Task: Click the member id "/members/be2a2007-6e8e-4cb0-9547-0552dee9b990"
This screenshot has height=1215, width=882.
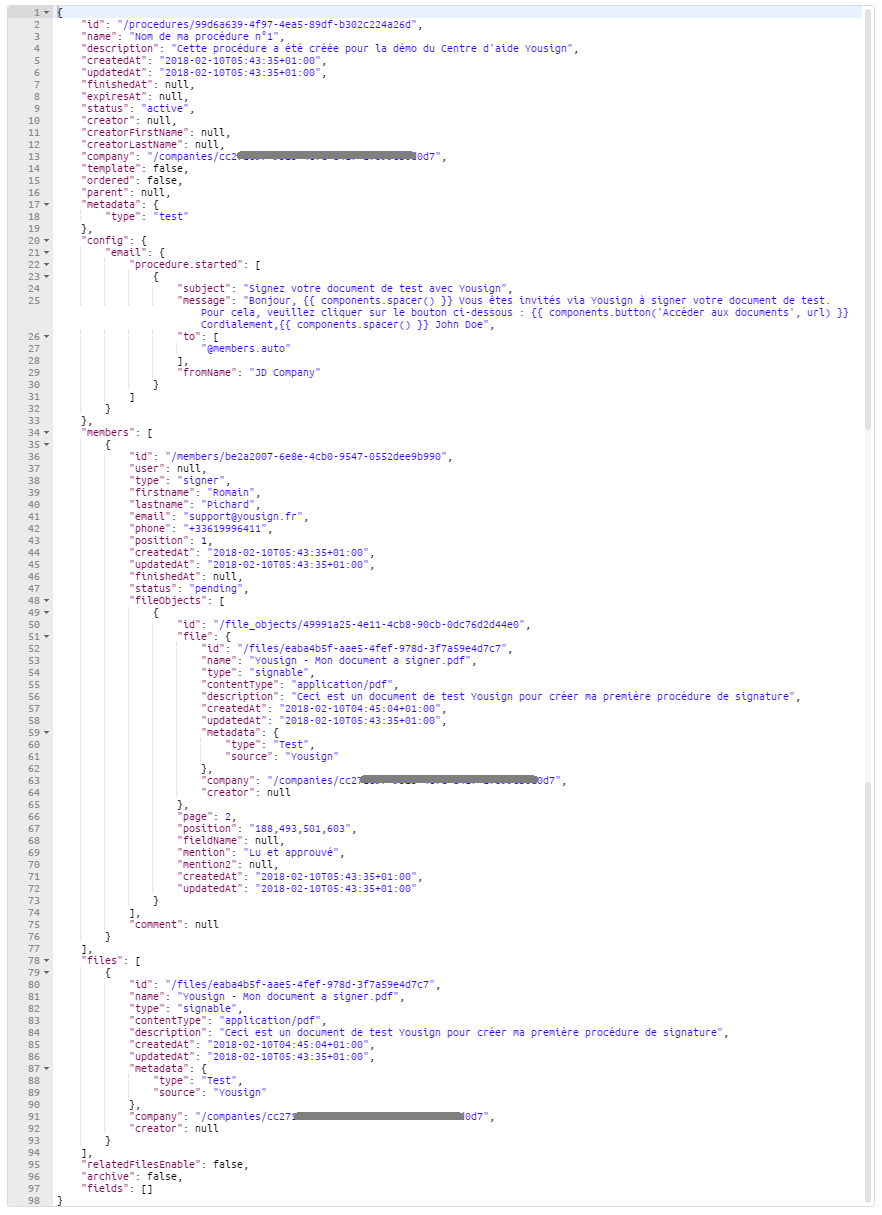Action: 308,456
